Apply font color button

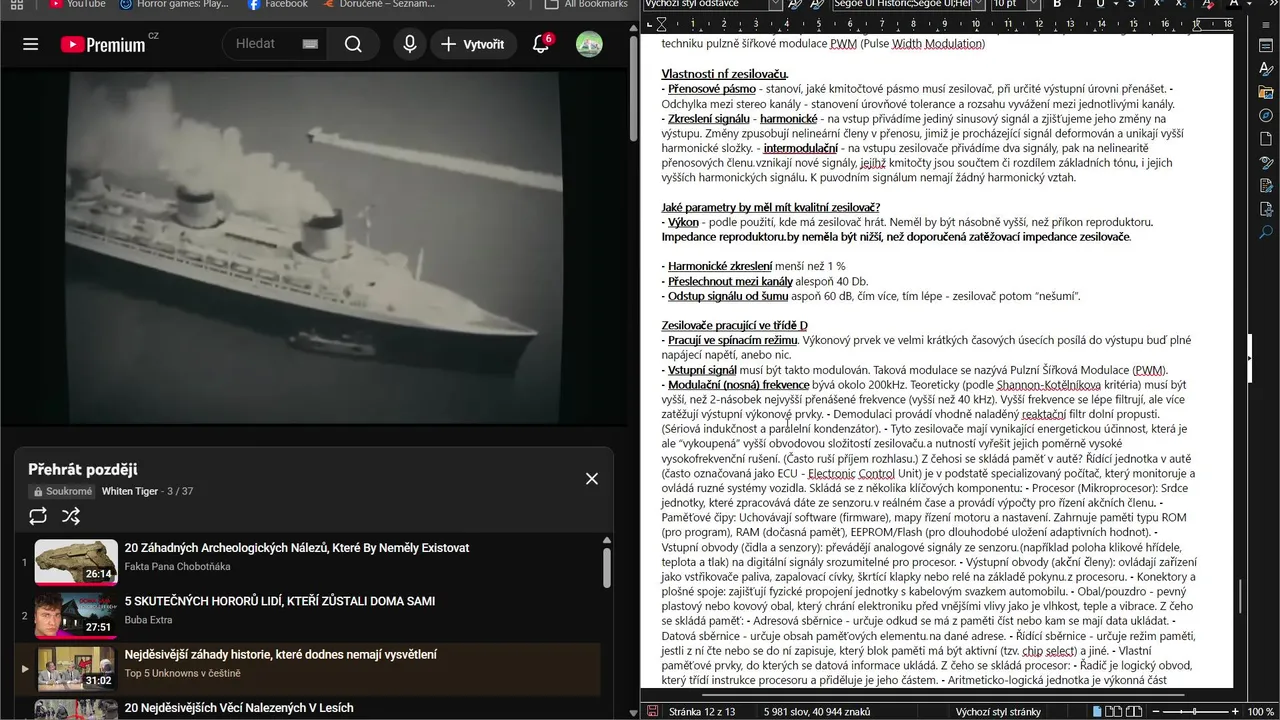[x=1234, y=4]
